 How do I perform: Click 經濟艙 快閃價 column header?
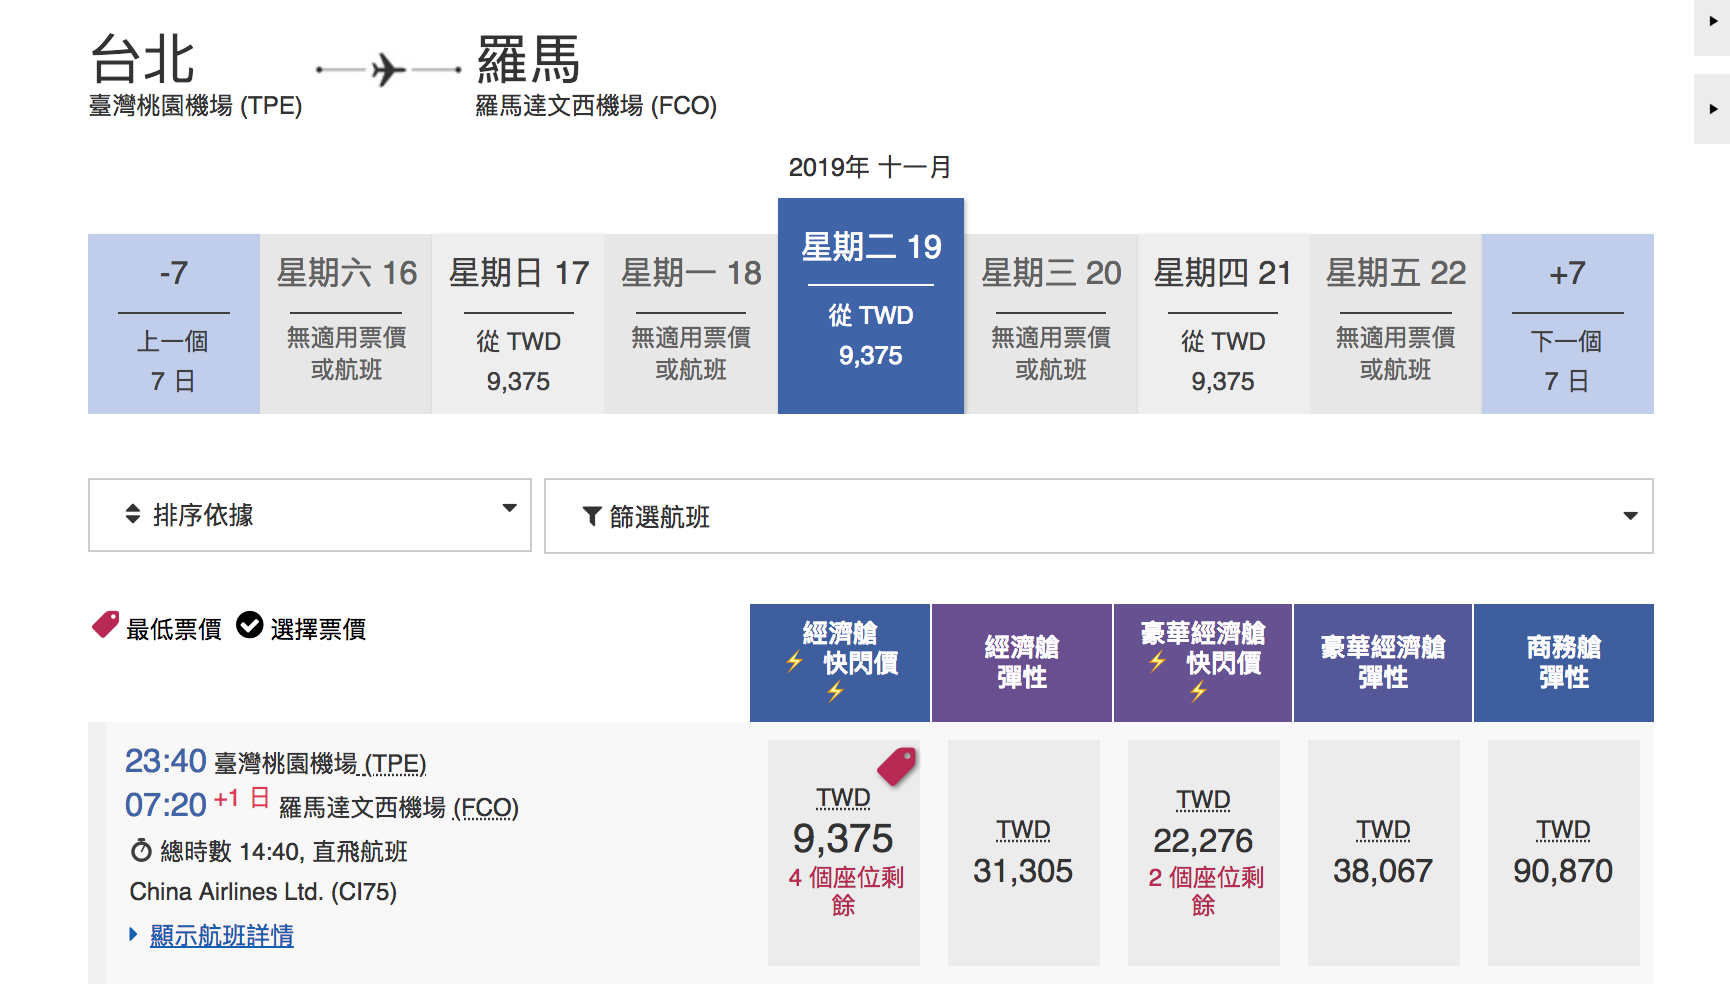[840, 663]
